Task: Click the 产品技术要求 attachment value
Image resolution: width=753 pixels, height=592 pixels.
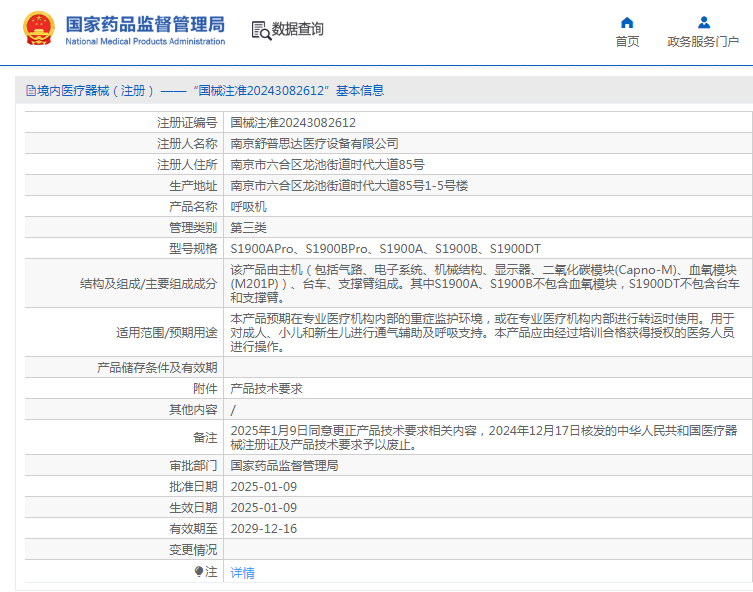Action: pyautogui.click(x=266, y=389)
